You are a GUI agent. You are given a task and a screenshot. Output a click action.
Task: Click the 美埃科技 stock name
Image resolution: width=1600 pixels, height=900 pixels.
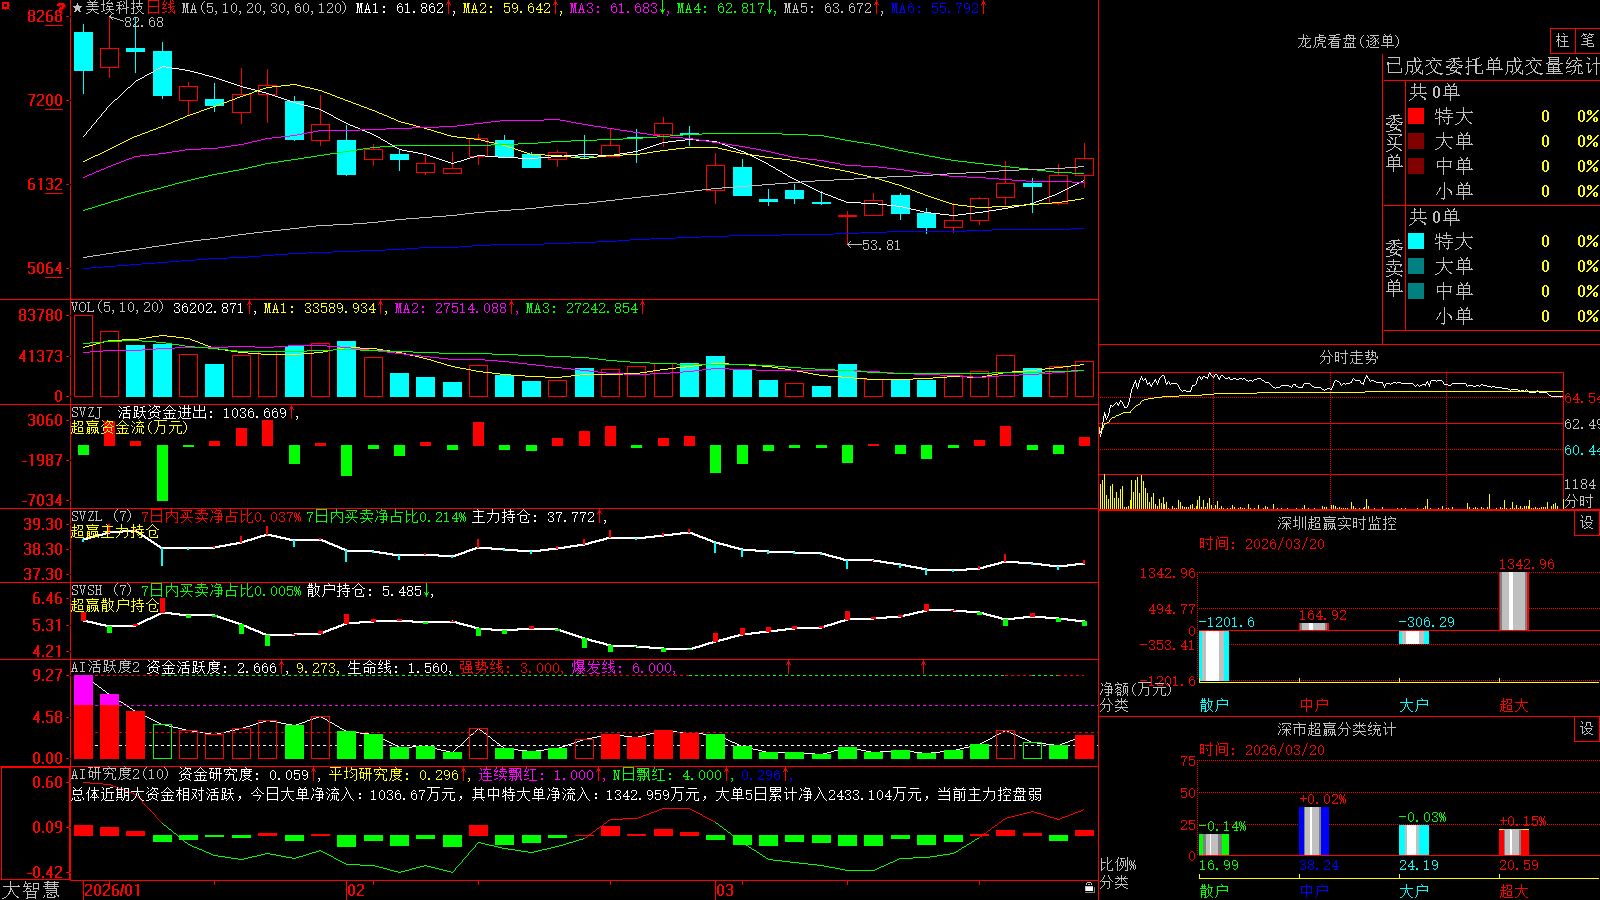114,8
